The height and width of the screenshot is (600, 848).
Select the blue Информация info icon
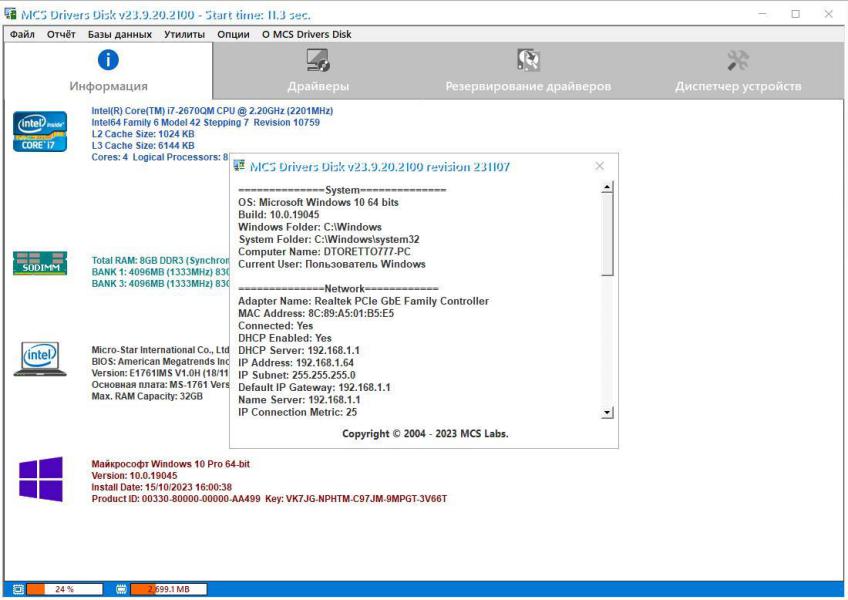pyautogui.click(x=108, y=60)
